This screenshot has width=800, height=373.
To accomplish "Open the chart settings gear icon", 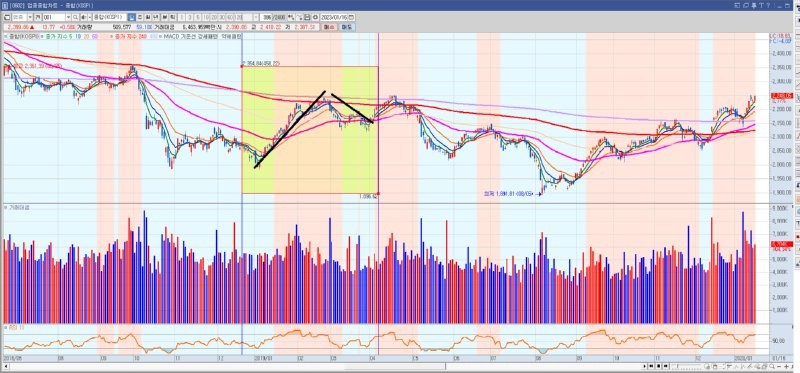I will [315, 17].
